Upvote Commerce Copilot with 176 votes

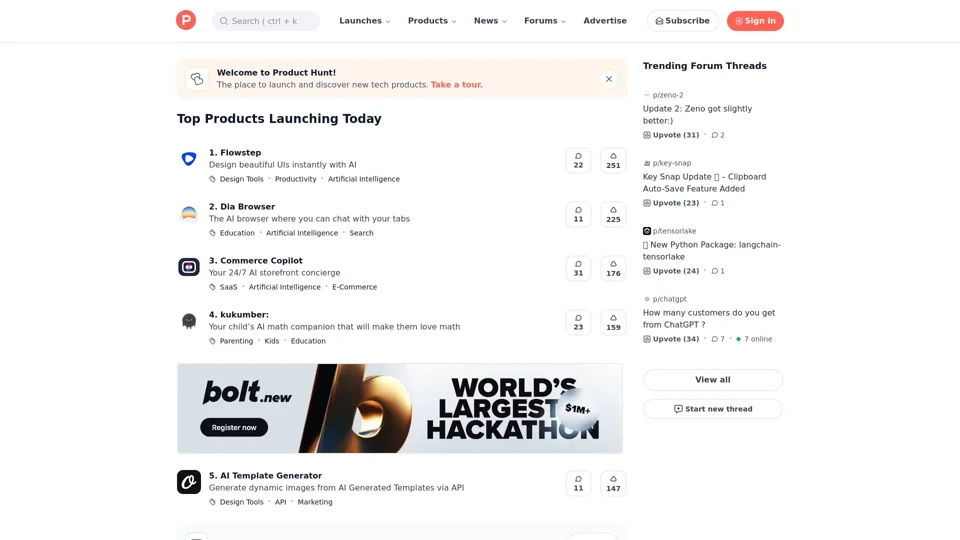coord(613,268)
